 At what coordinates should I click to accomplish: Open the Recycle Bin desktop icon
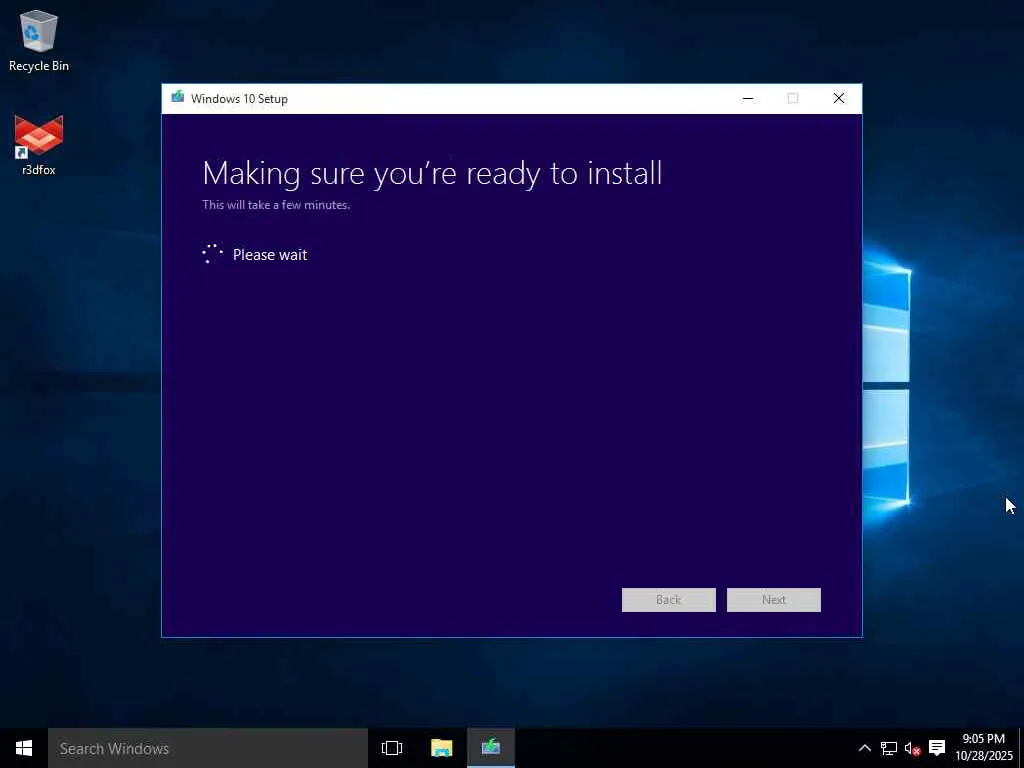39,40
